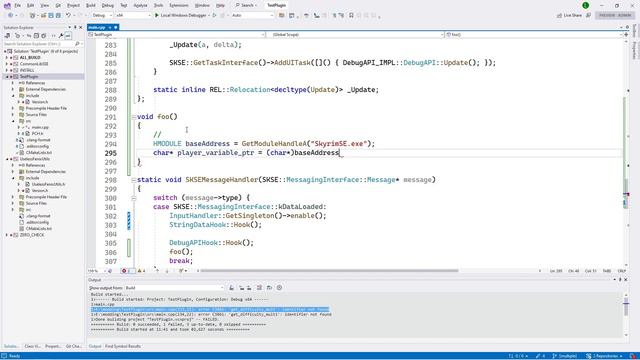Close the Solution Explorer panel
The image size is (640, 360).
click(80, 27)
